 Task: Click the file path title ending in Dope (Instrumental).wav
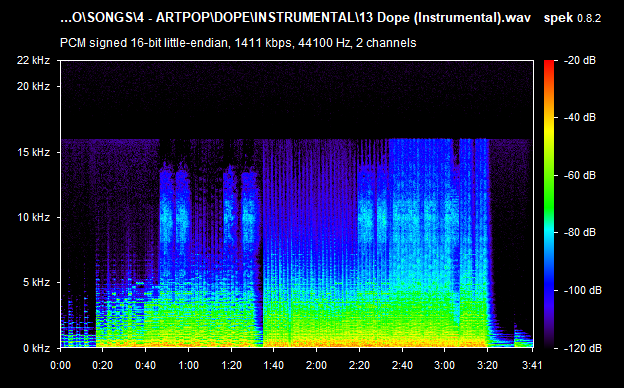(x=295, y=18)
